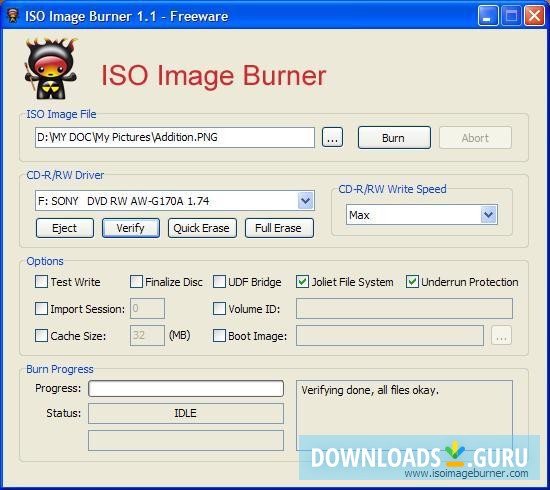Browse for an ISO image file
Screen dimensions: 550x490
(332, 137)
